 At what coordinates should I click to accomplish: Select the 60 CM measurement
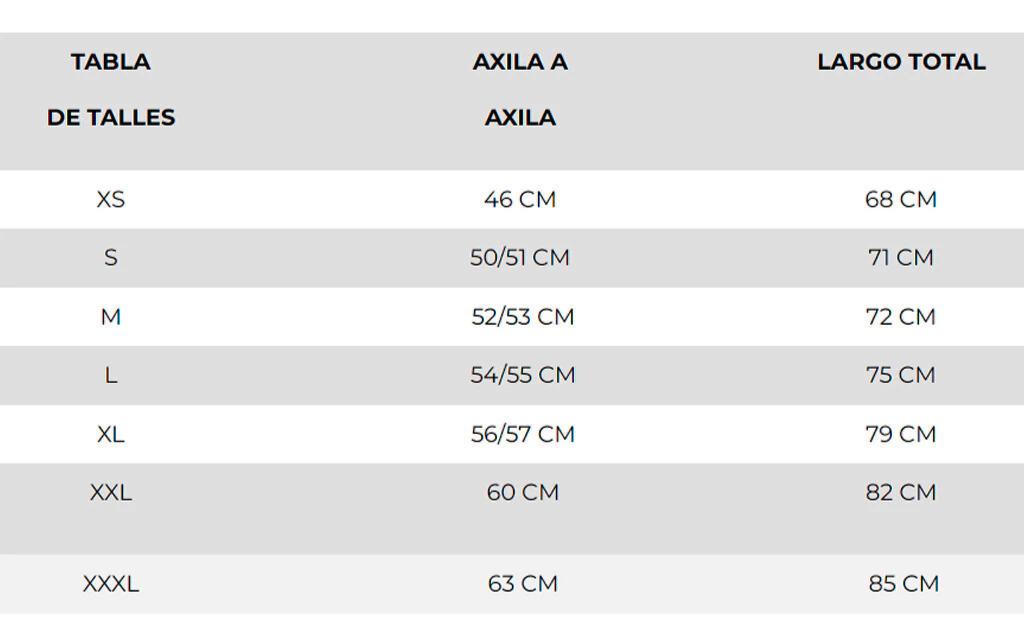[x=523, y=492]
